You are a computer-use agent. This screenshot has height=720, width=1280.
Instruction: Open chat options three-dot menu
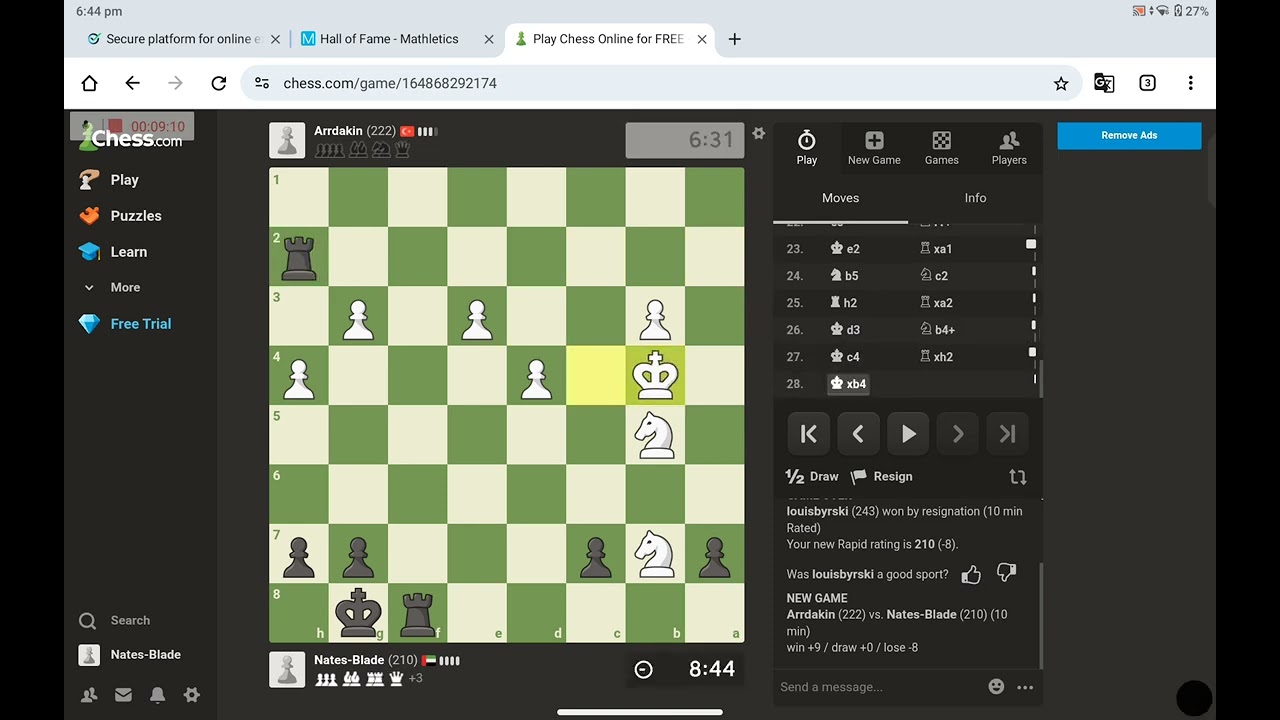(1025, 687)
